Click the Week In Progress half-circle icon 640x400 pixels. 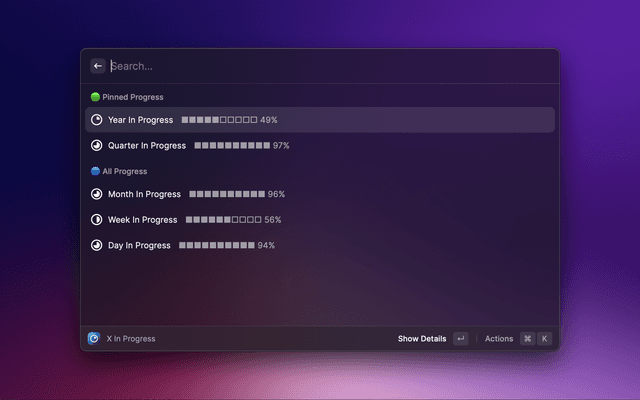tap(97, 220)
